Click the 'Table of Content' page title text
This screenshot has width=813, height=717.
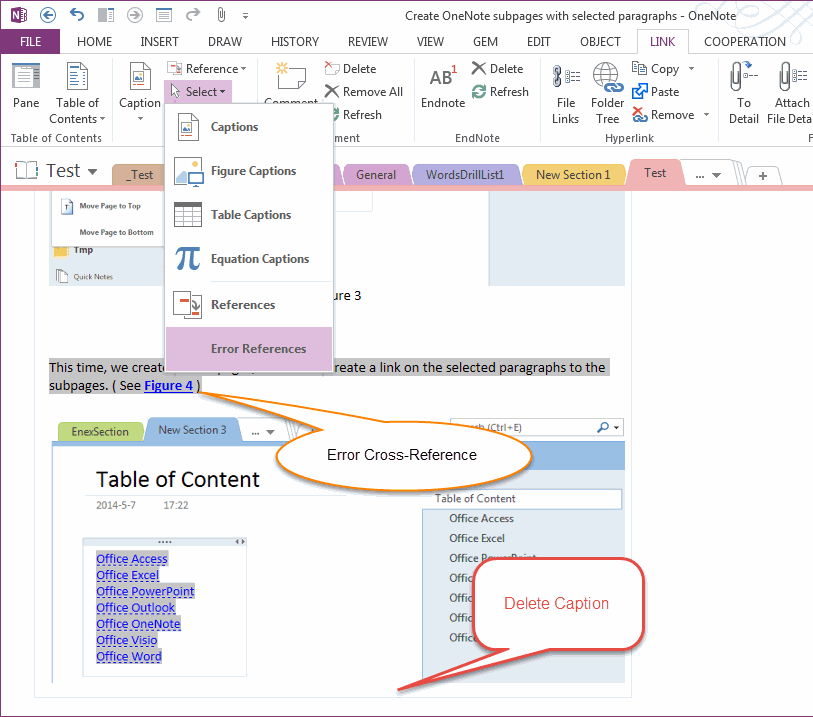pyautogui.click(x=178, y=480)
